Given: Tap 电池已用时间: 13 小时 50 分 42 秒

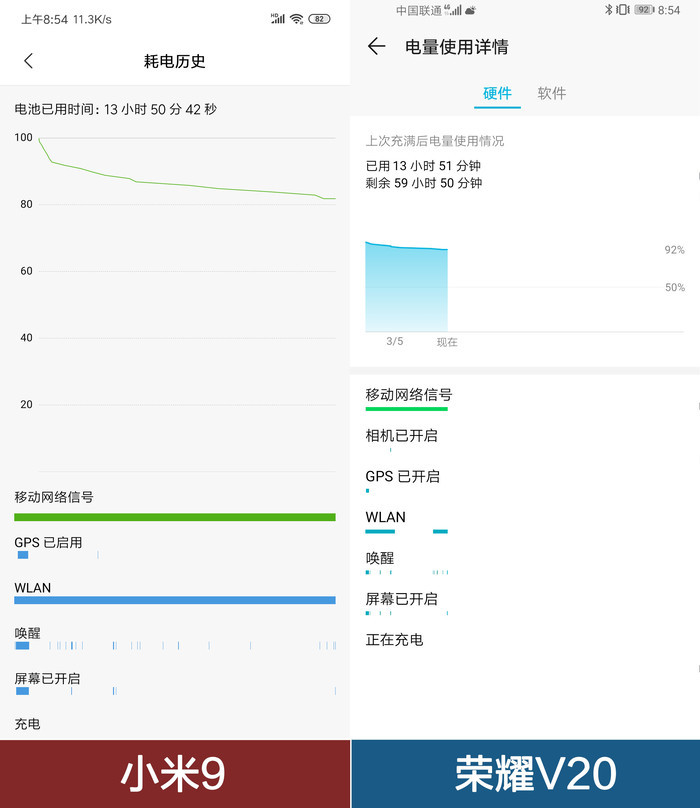Looking at the screenshot, I should pos(115,109).
